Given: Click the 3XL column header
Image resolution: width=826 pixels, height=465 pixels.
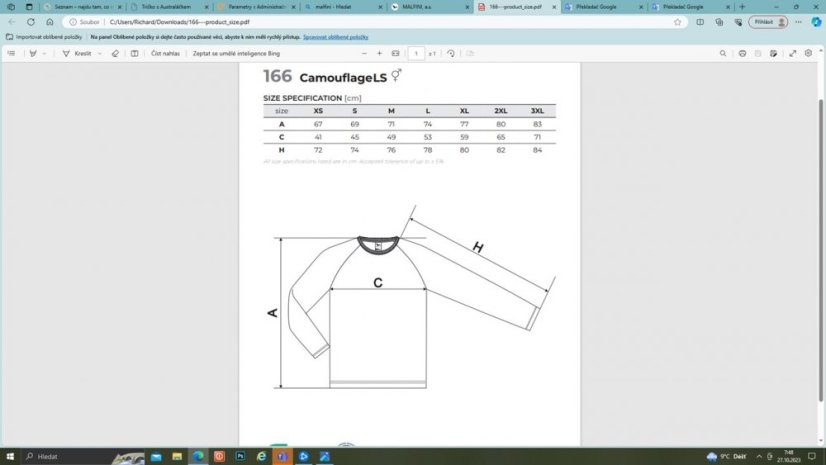Looking at the screenshot, I should click(537, 111).
